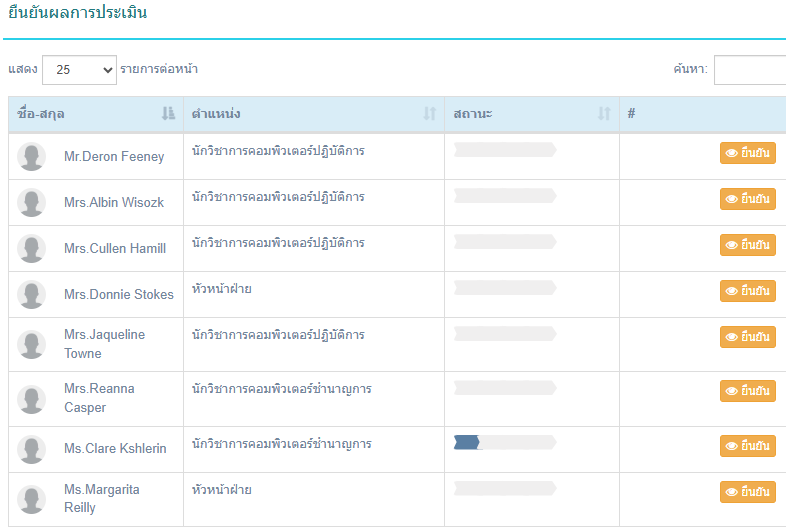
Task: Click the name text Ms.Margarita Reilly
Action: (x=102, y=498)
